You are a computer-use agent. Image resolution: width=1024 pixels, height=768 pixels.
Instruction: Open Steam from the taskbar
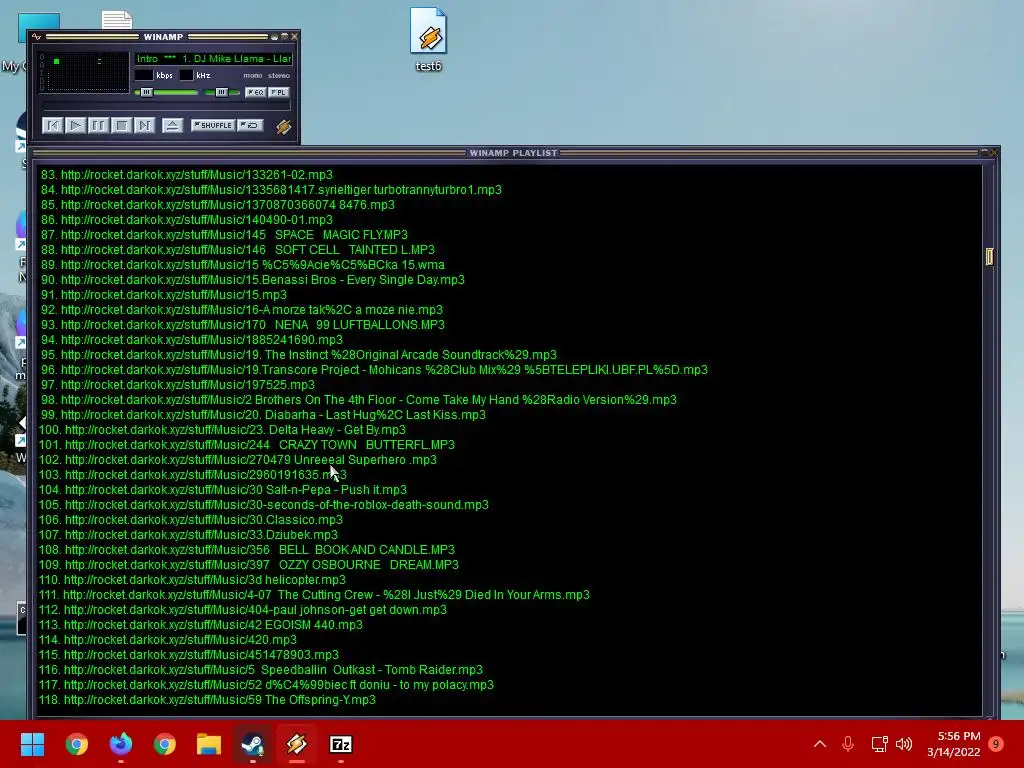253,744
